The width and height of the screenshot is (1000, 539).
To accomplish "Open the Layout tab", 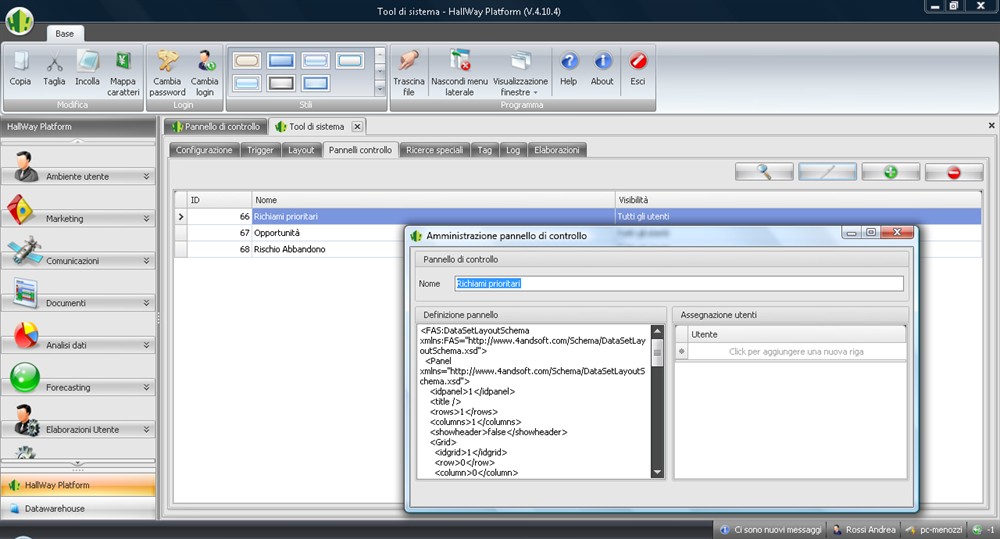I will coord(301,150).
